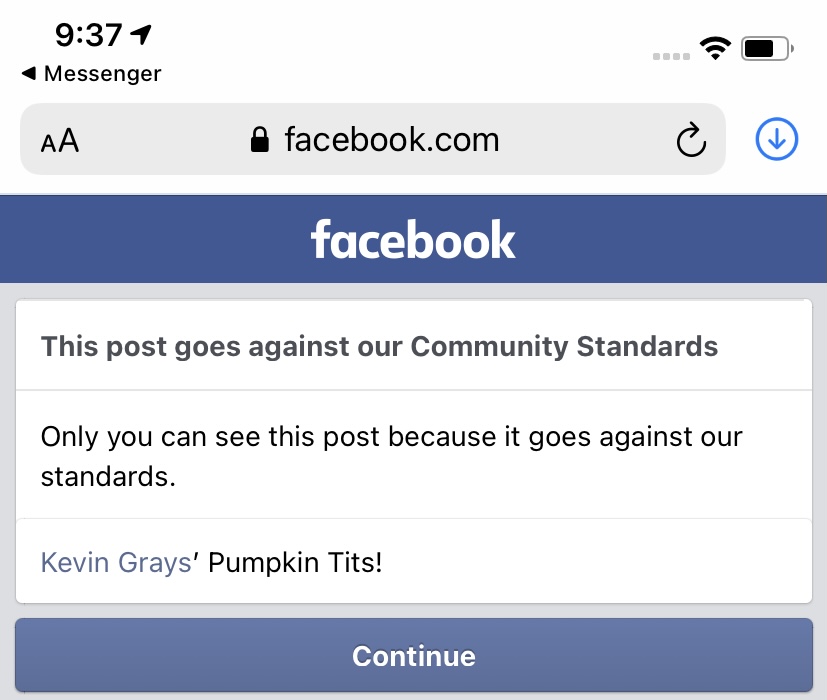Tap the padlock security icon

pyautogui.click(x=259, y=138)
